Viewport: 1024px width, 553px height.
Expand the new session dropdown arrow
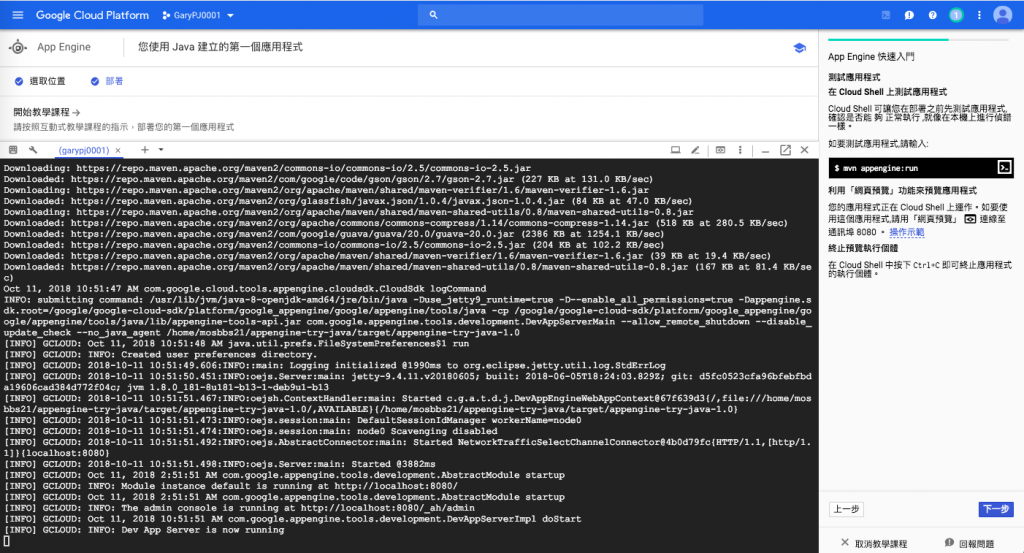tap(161, 150)
